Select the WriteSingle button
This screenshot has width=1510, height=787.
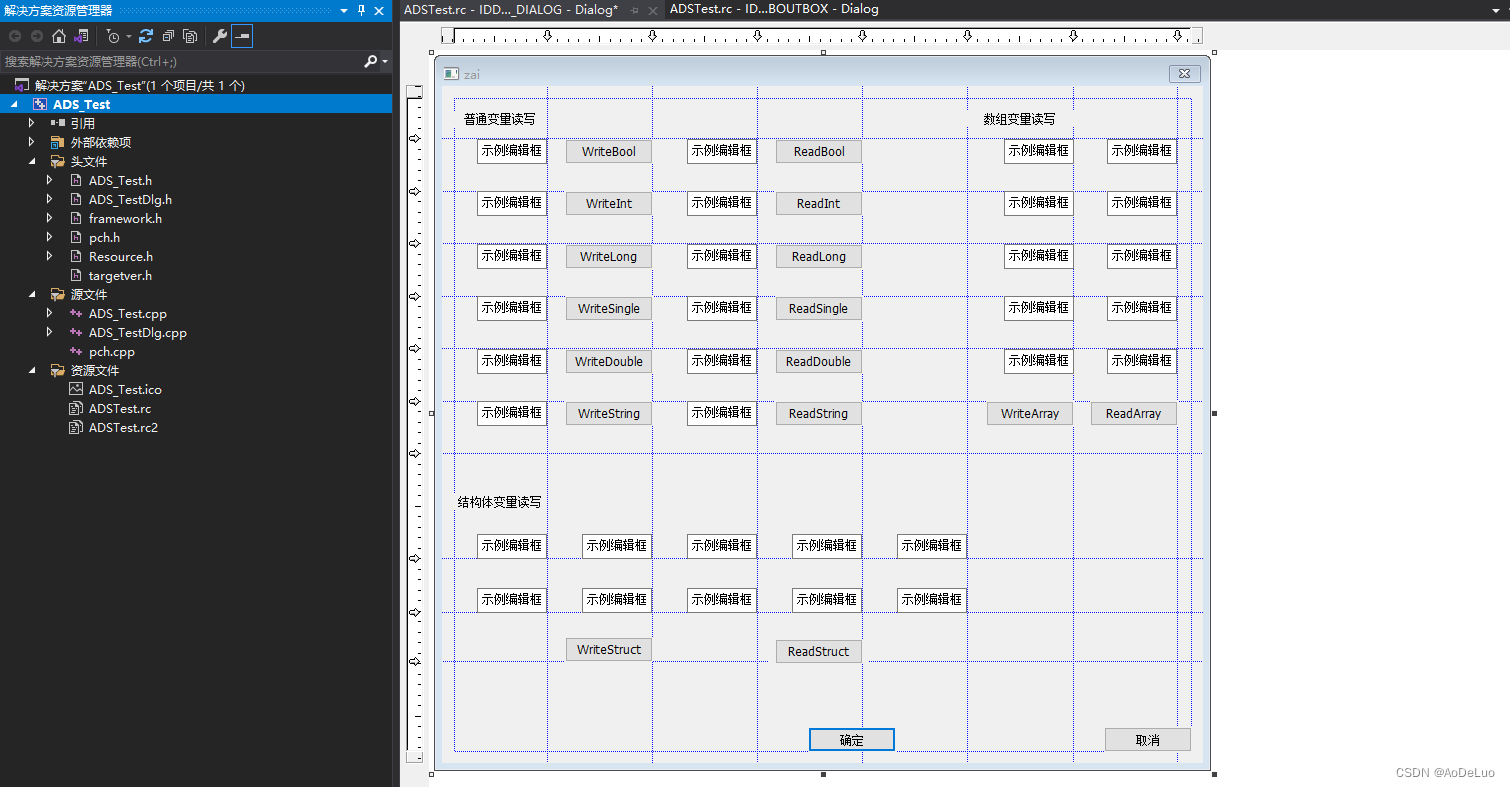click(x=609, y=309)
